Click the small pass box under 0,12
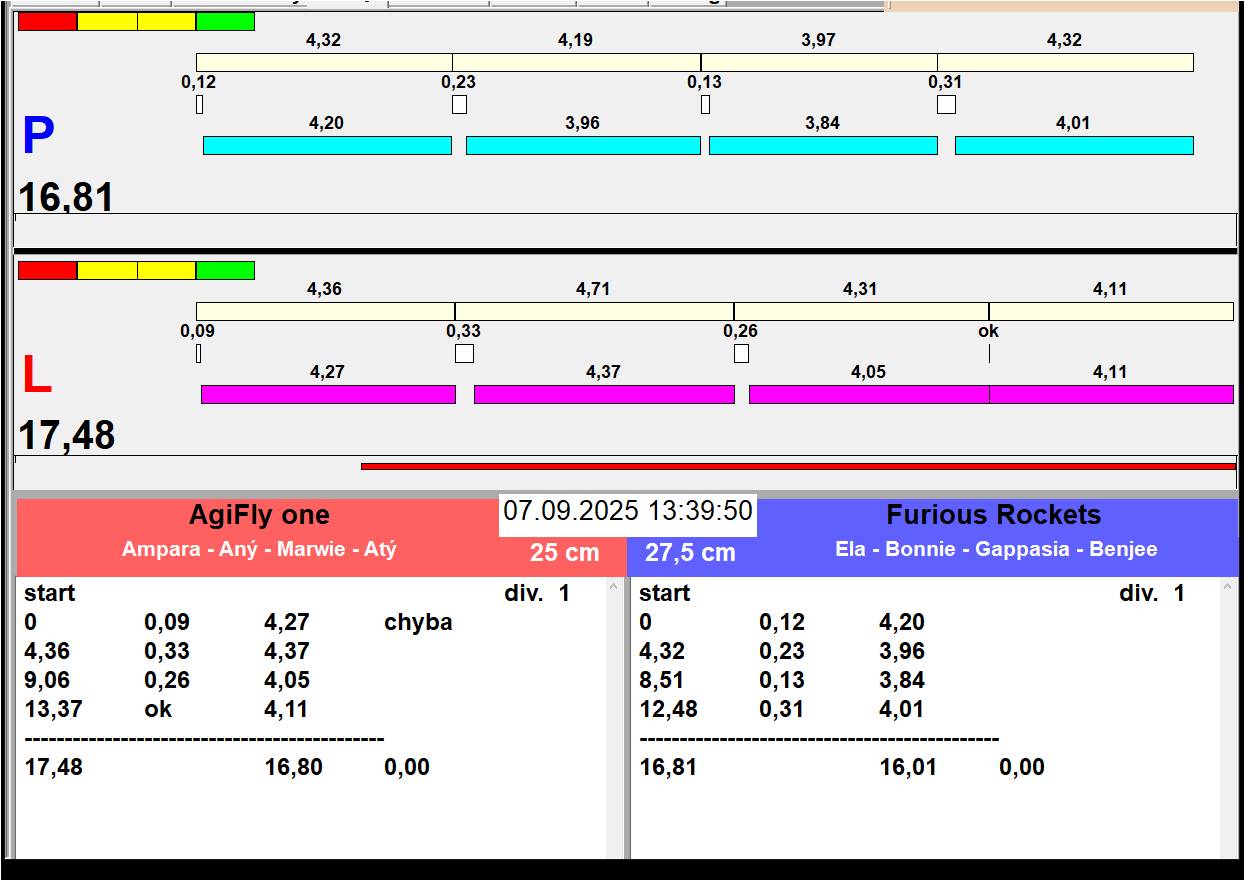 [x=199, y=104]
